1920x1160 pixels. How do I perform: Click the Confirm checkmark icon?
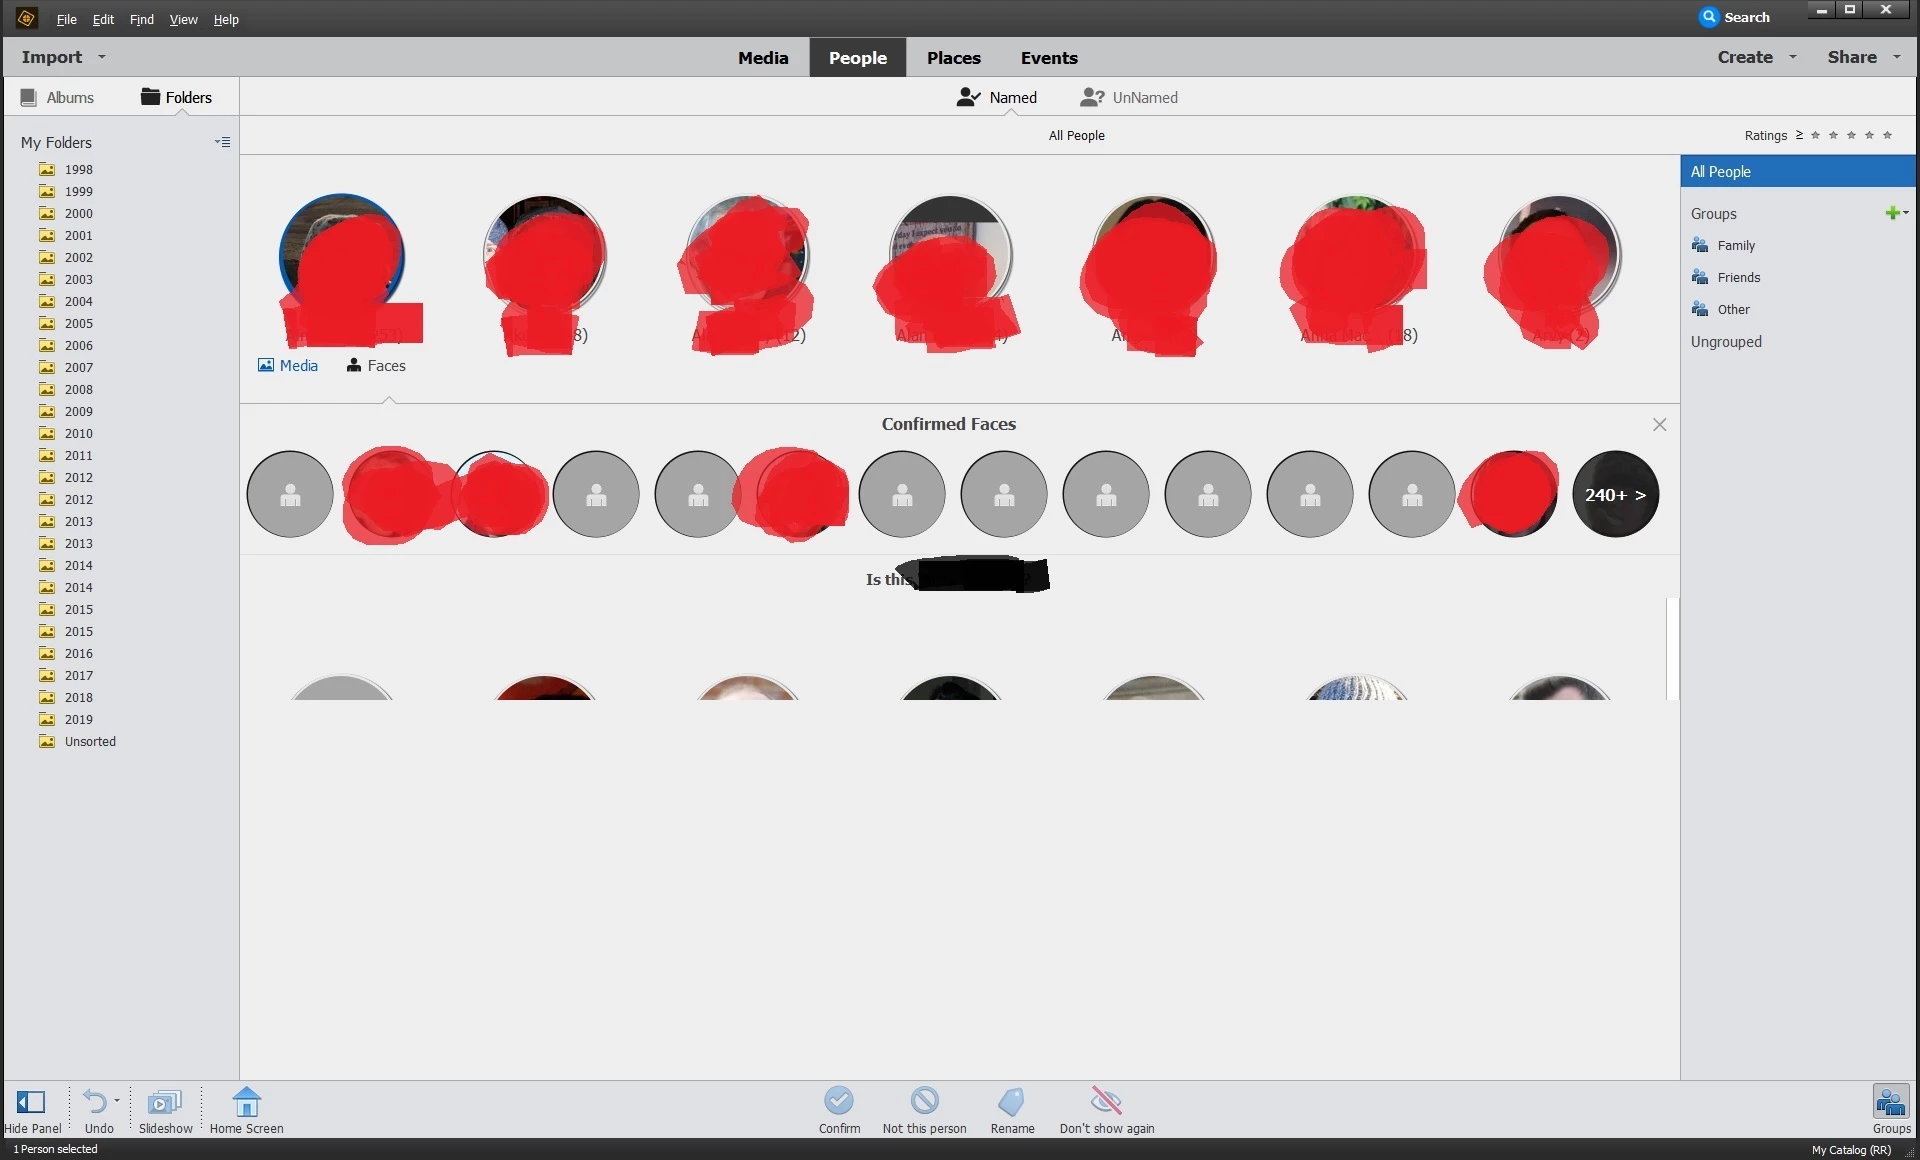click(x=838, y=1101)
